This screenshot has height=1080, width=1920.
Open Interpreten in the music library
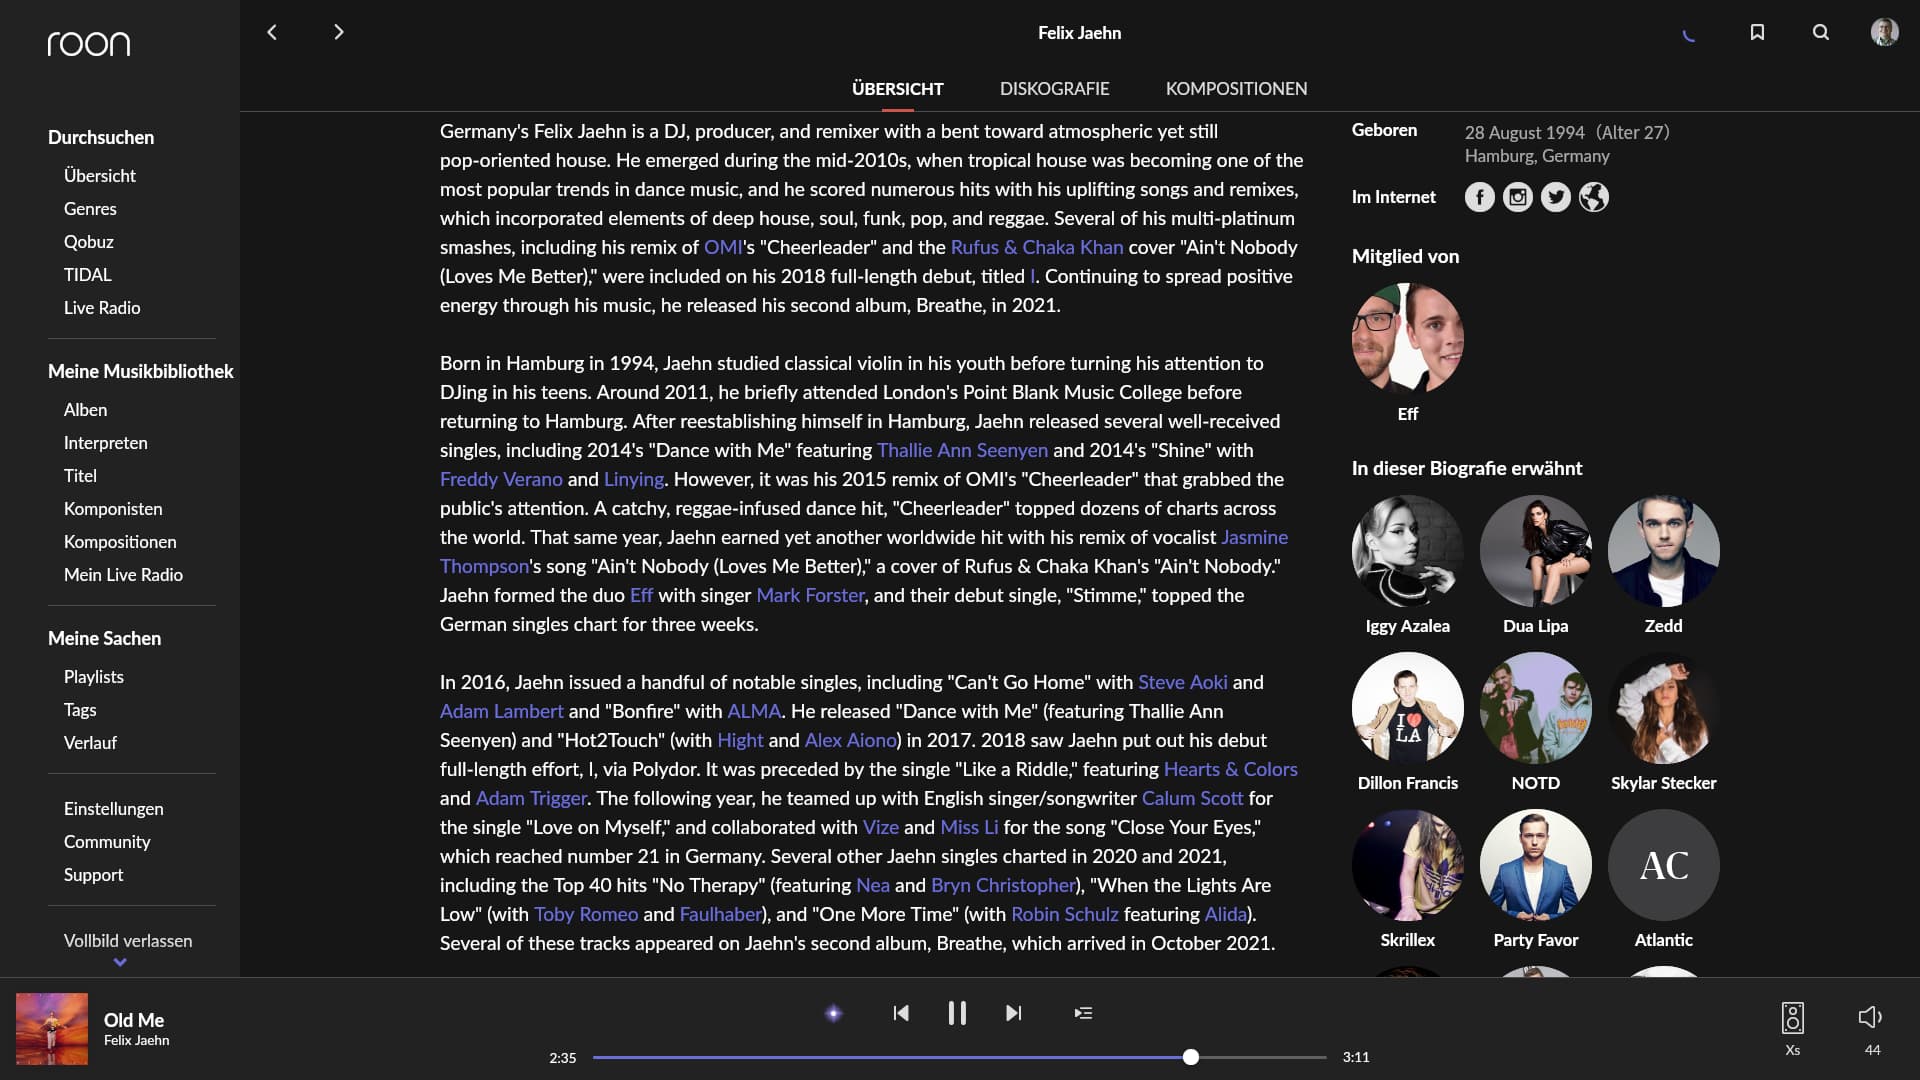point(106,443)
